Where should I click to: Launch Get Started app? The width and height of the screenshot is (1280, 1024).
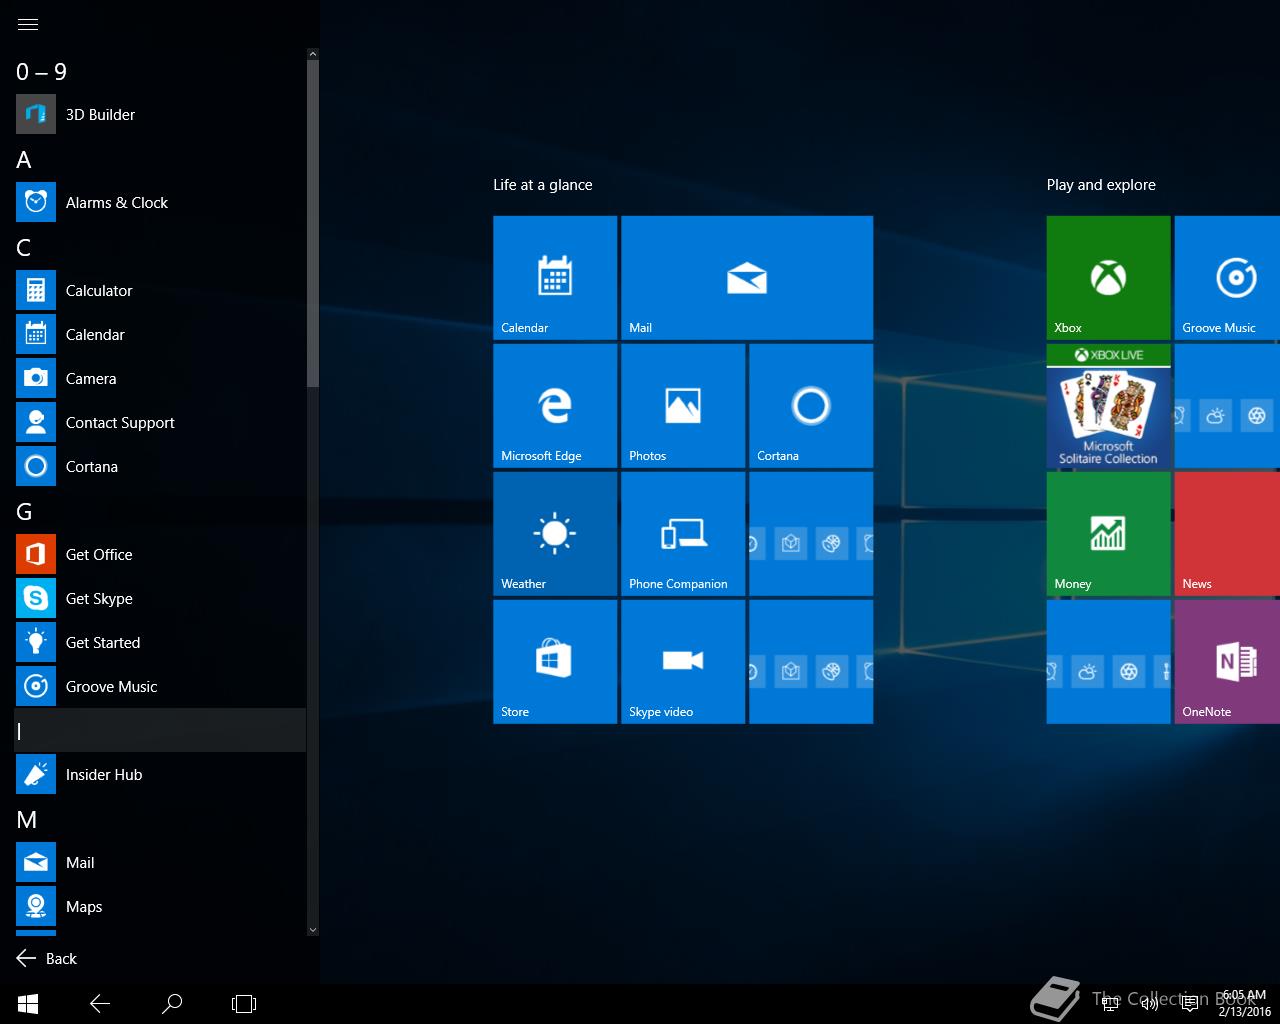click(x=160, y=642)
